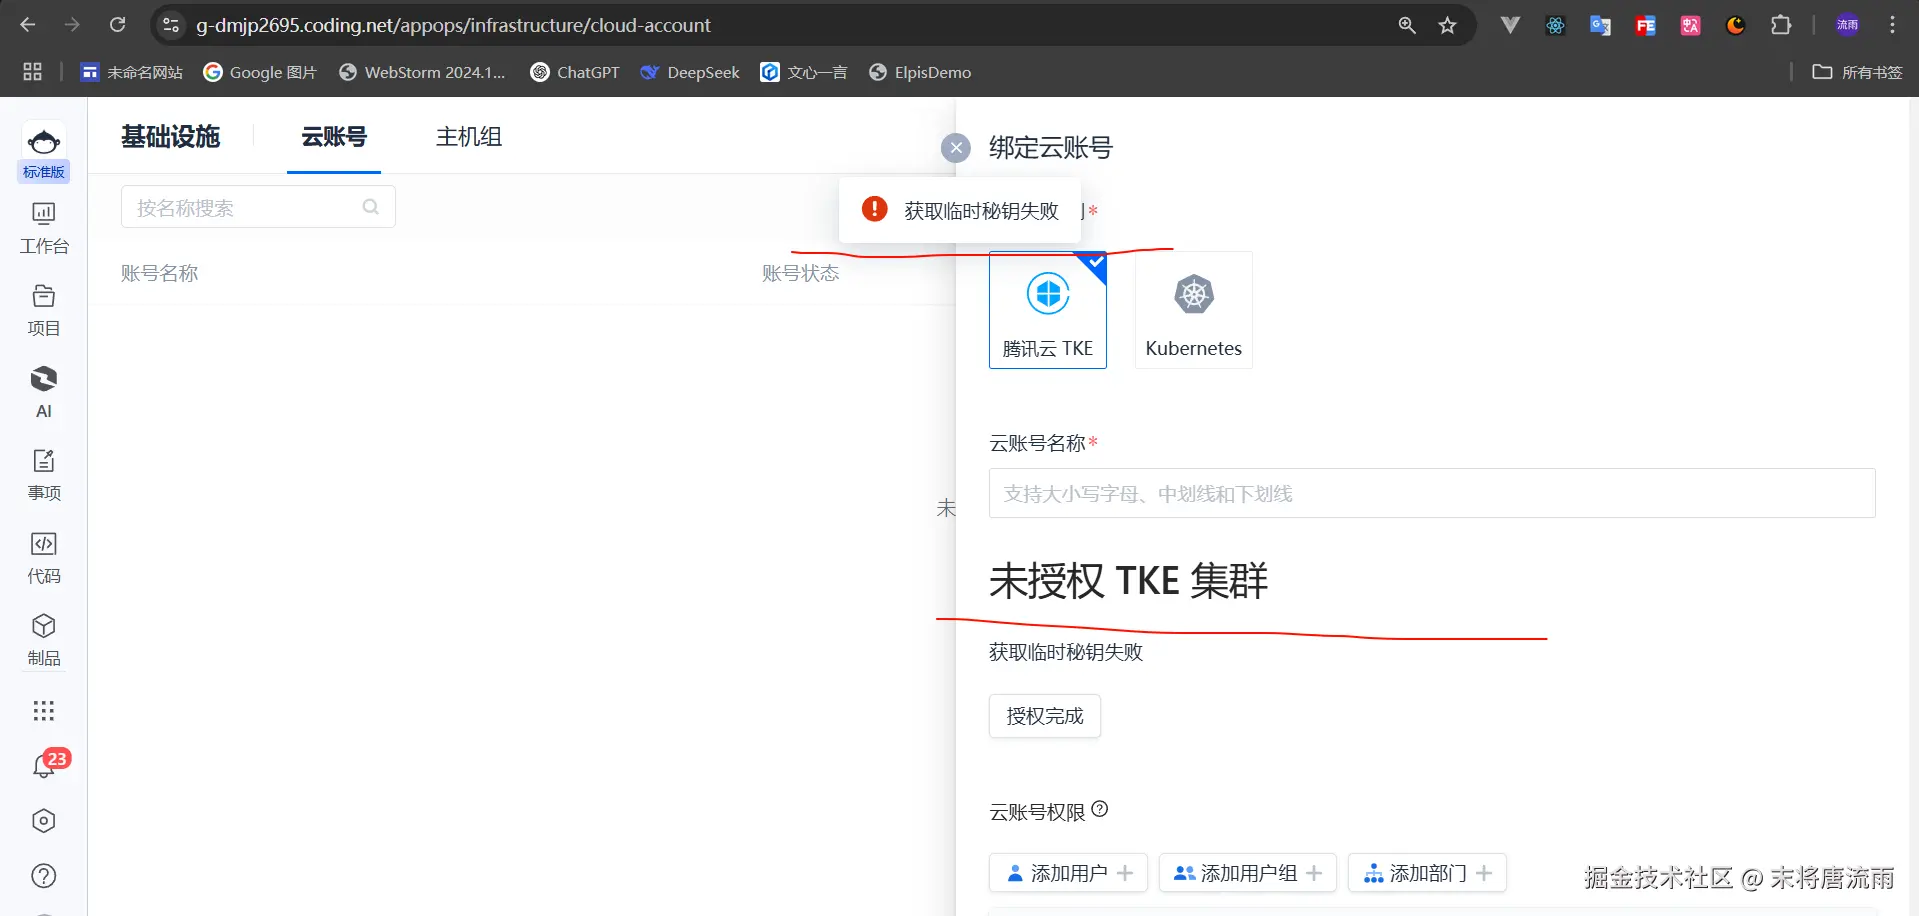Click the search magnifier in 按名称搜索 box

click(371, 207)
